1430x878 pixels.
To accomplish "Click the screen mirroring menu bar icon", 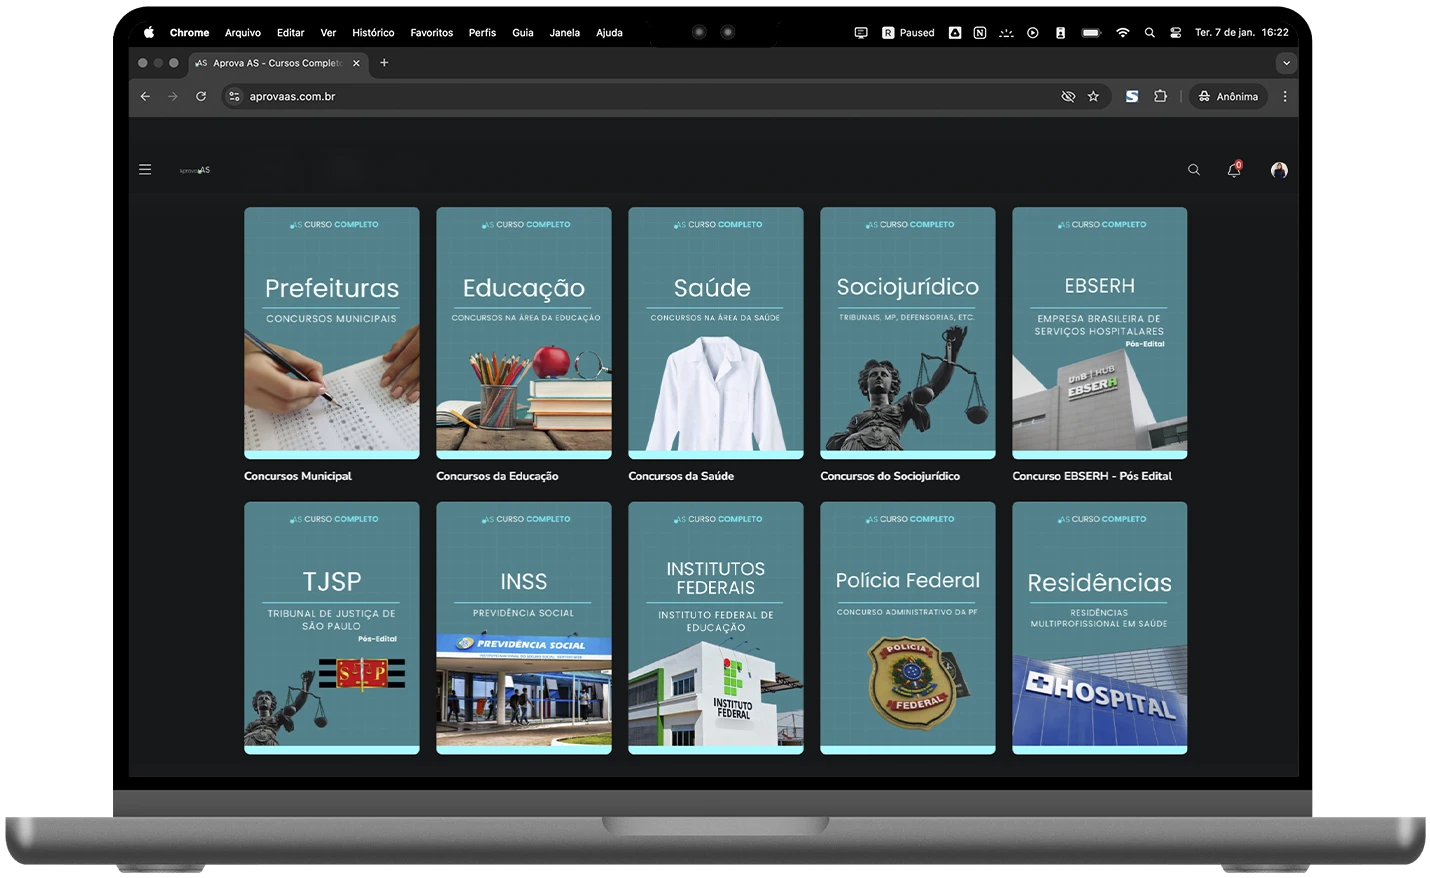I will click(x=861, y=33).
